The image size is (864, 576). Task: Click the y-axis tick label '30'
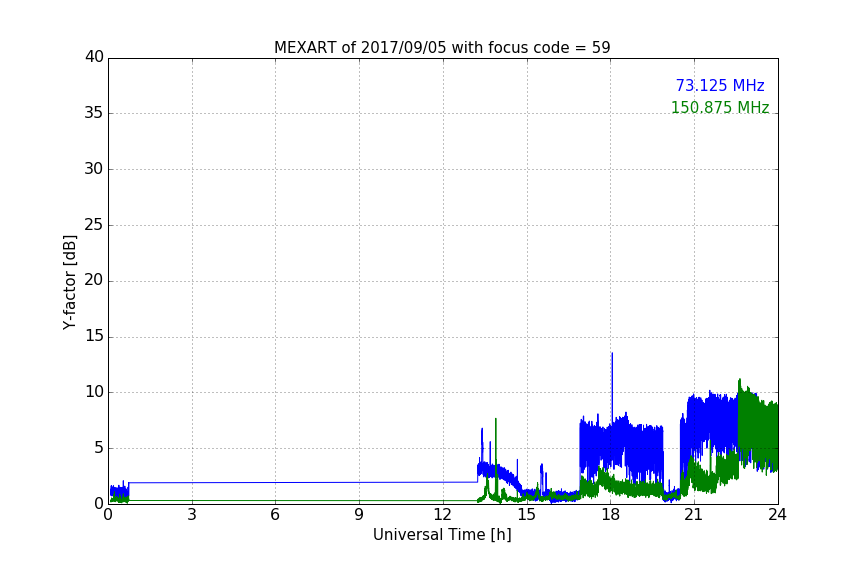[x=94, y=169]
